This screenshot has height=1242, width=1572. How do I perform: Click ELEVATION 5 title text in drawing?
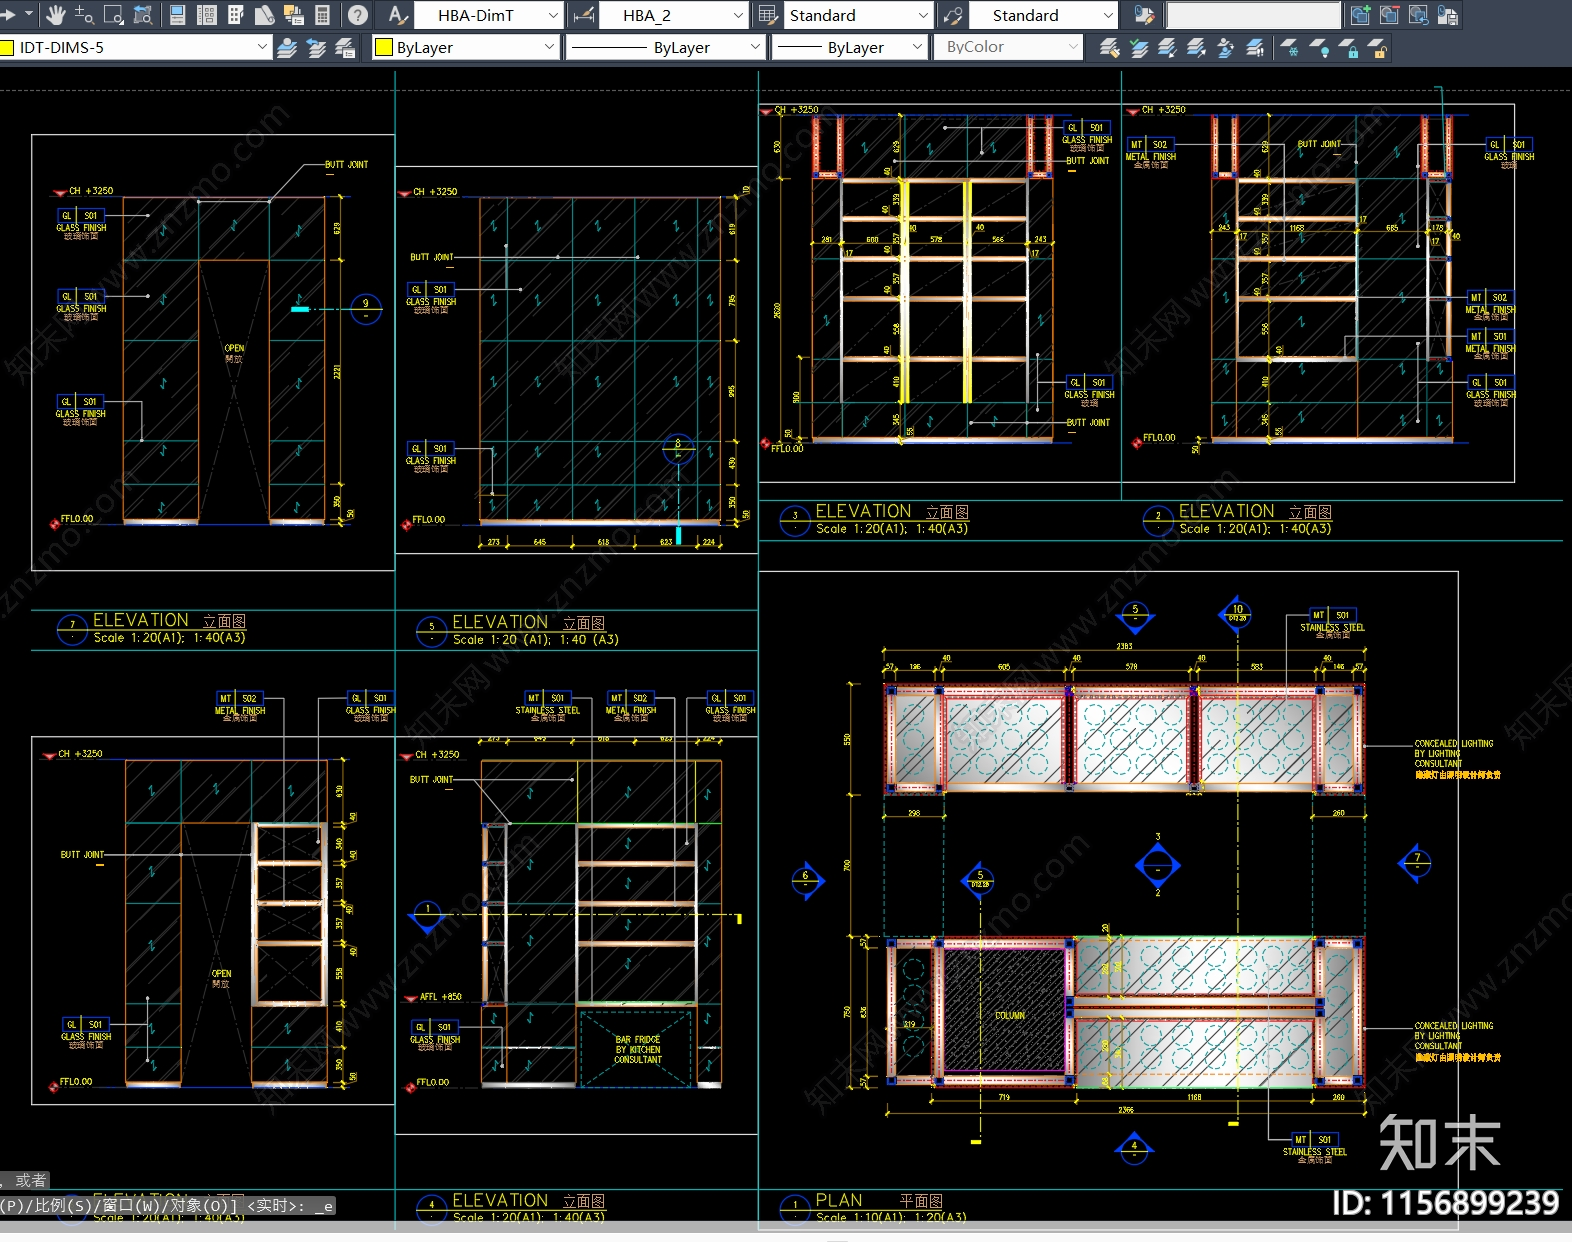point(528,622)
